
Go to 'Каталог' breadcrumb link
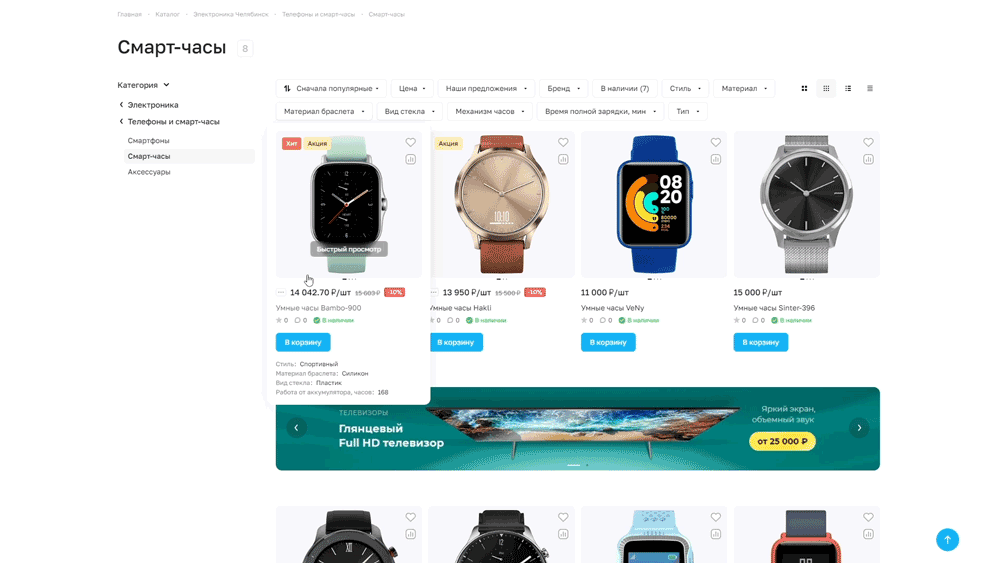pos(167,14)
